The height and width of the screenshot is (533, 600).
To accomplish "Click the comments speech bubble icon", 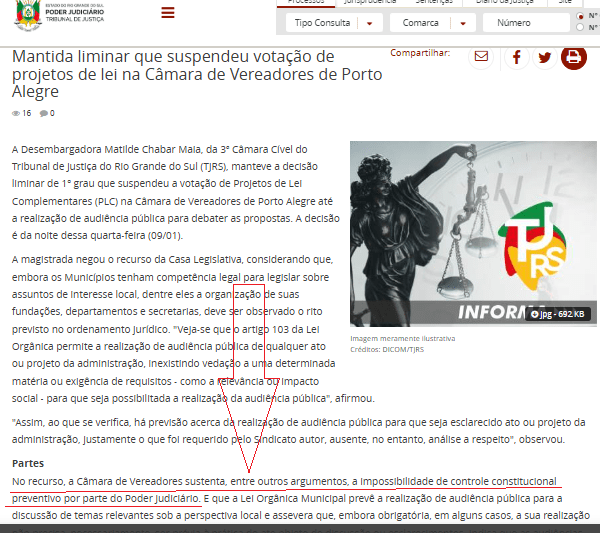I will [x=44, y=114].
